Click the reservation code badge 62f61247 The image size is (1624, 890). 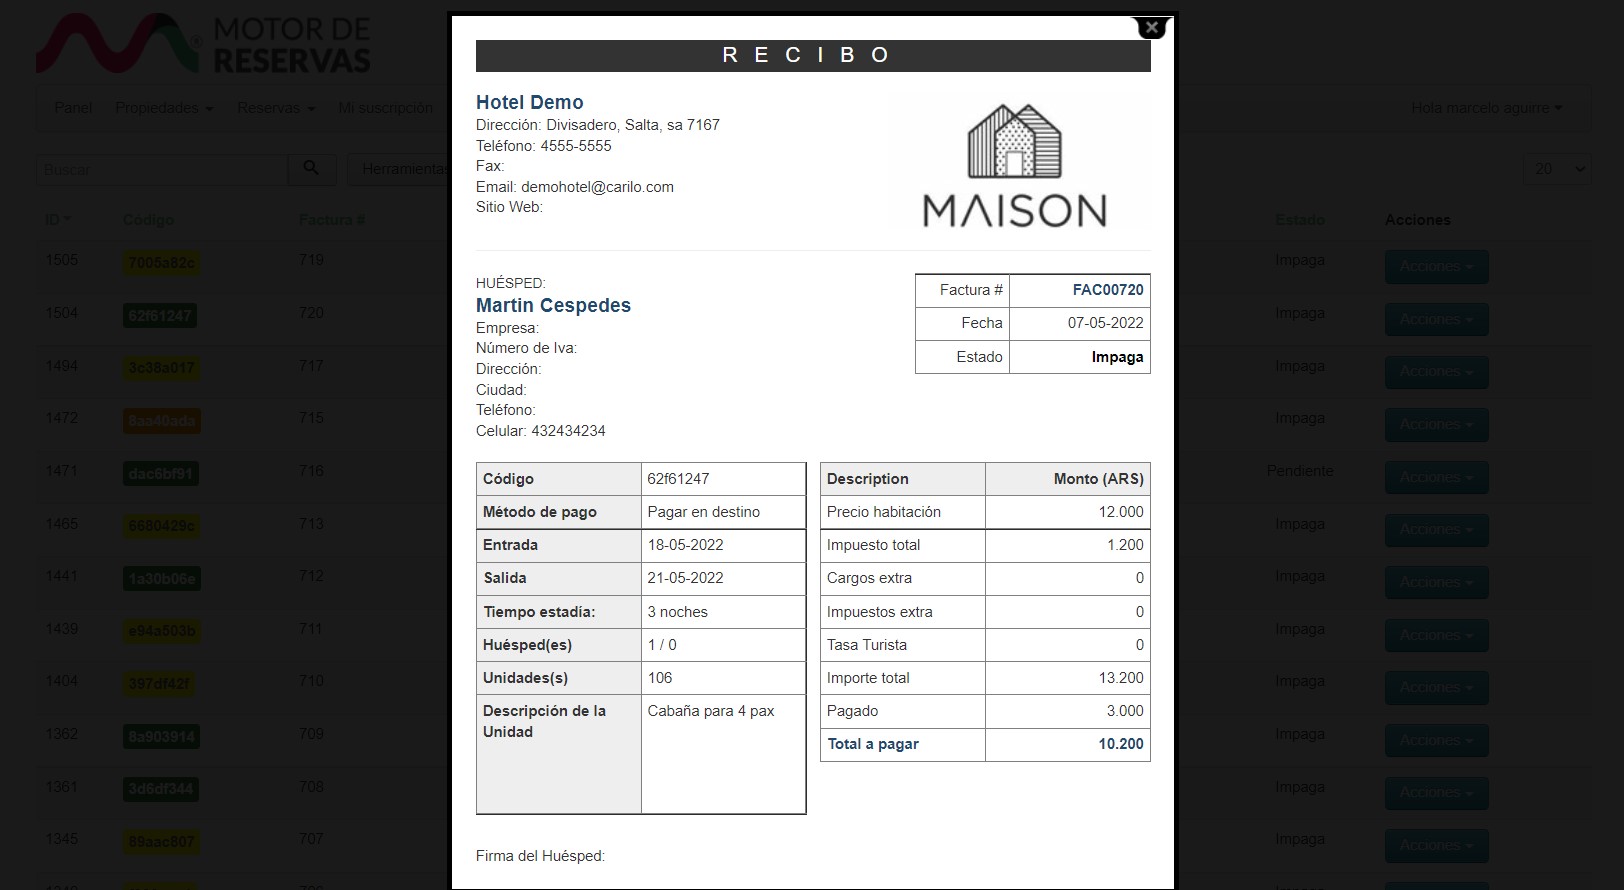(x=160, y=316)
